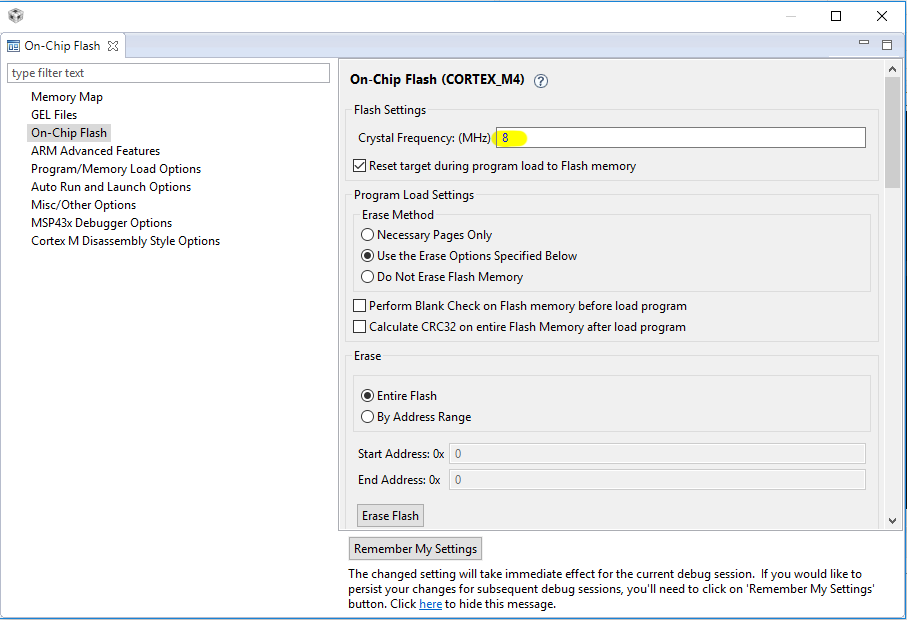The width and height of the screenshot is (907, 620).
Task: Open Auto Run and Launch Options
Action: [111, 186]
